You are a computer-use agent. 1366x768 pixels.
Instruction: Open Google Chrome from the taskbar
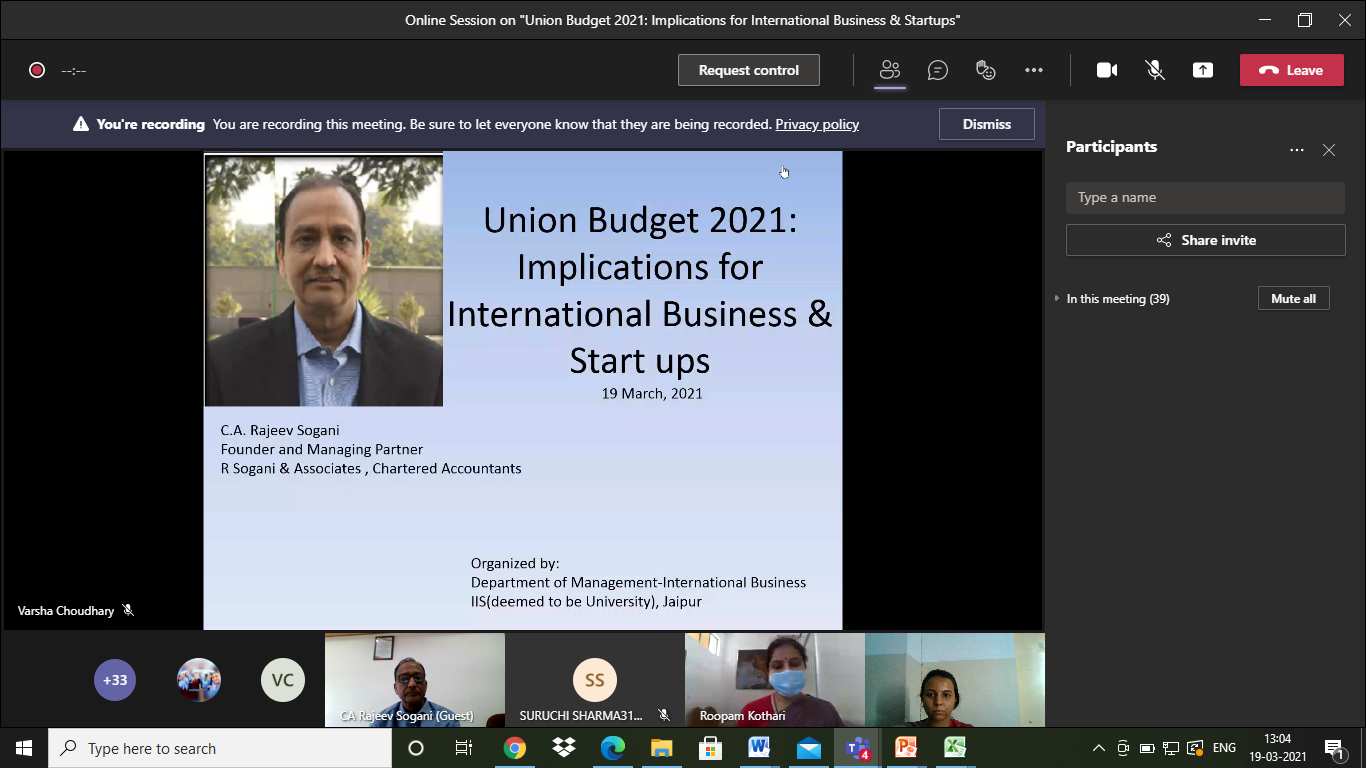[514, 748]
